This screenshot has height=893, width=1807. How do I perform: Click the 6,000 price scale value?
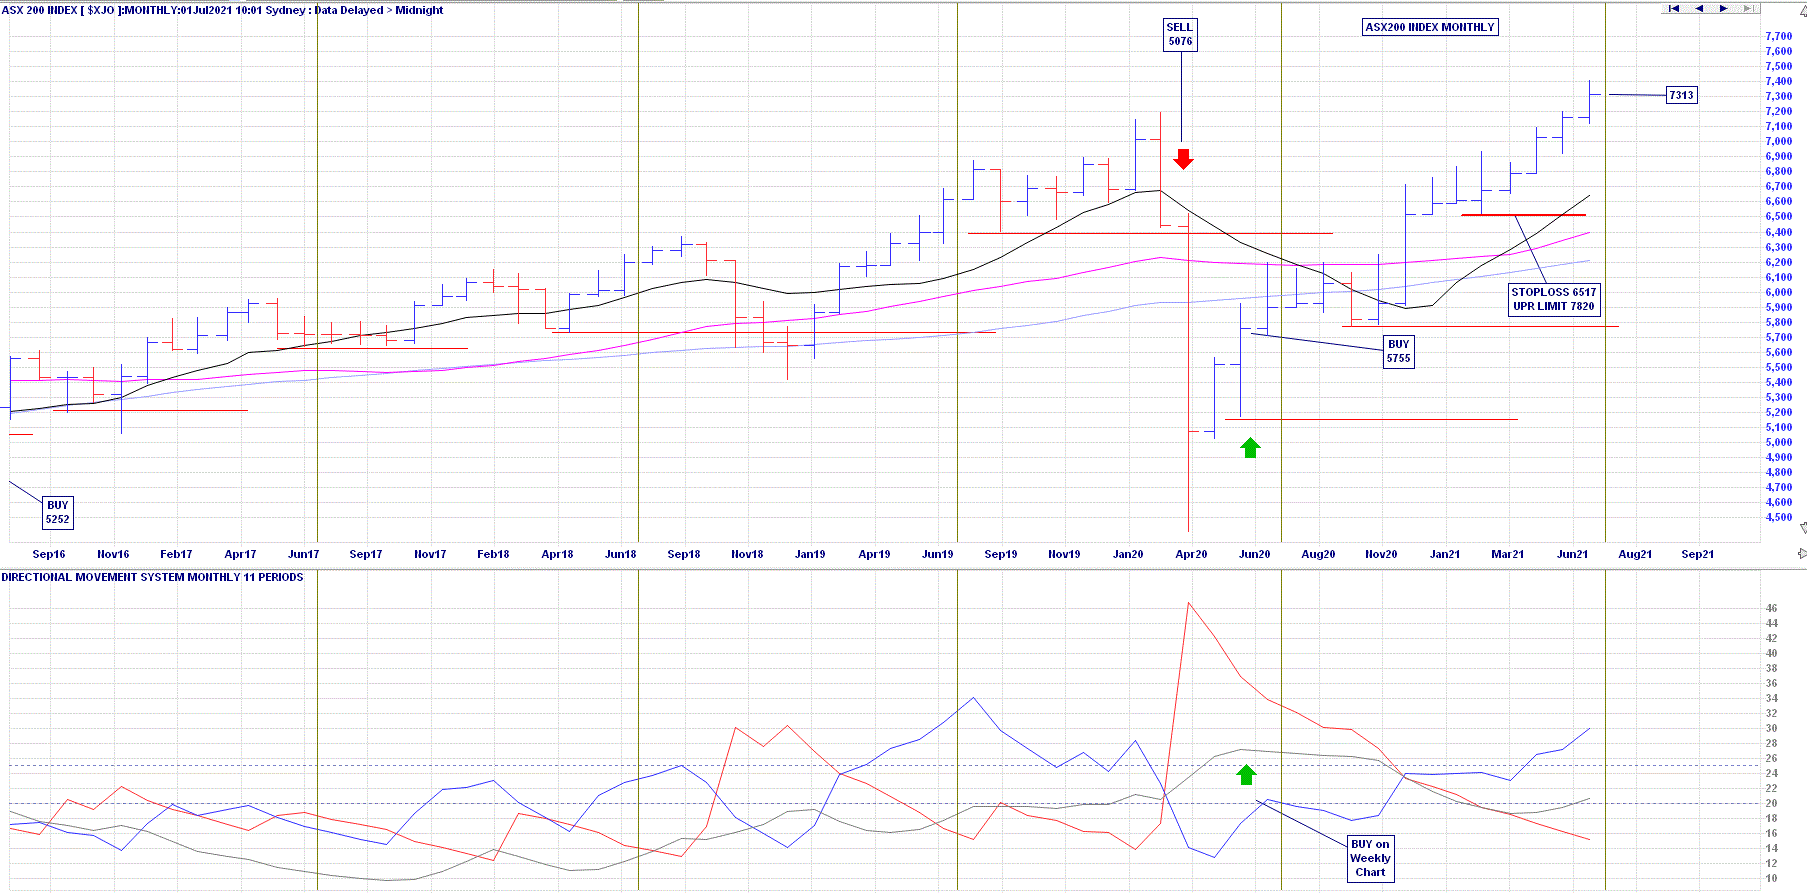pos(1779,292)
